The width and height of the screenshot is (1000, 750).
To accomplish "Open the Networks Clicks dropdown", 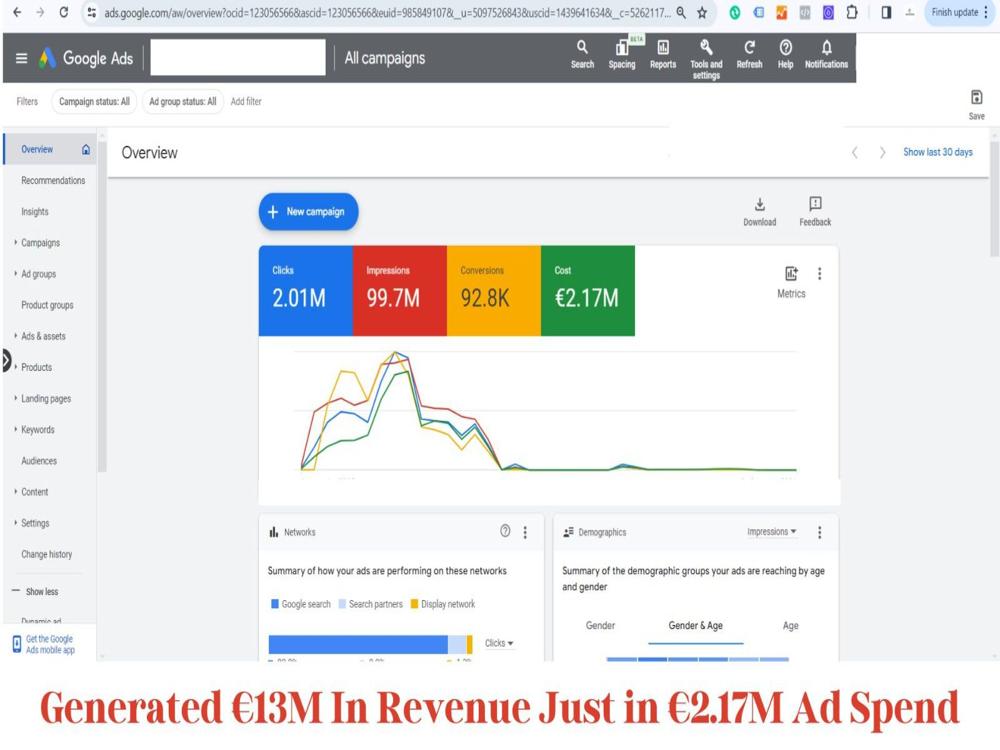I will tap(499, 643).
